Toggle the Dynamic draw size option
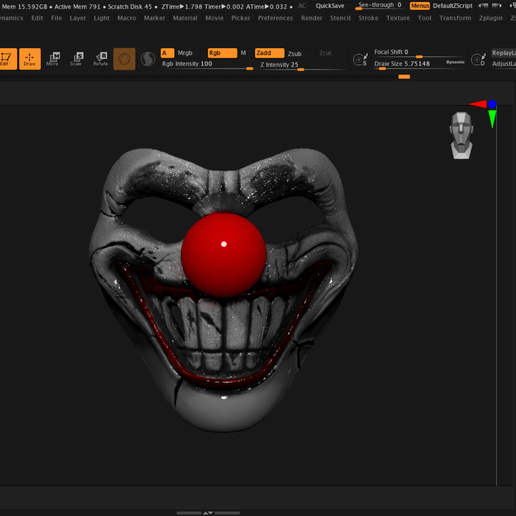This screenshot has height=516, width=516. pyautogui.click(x=455, y=62)
